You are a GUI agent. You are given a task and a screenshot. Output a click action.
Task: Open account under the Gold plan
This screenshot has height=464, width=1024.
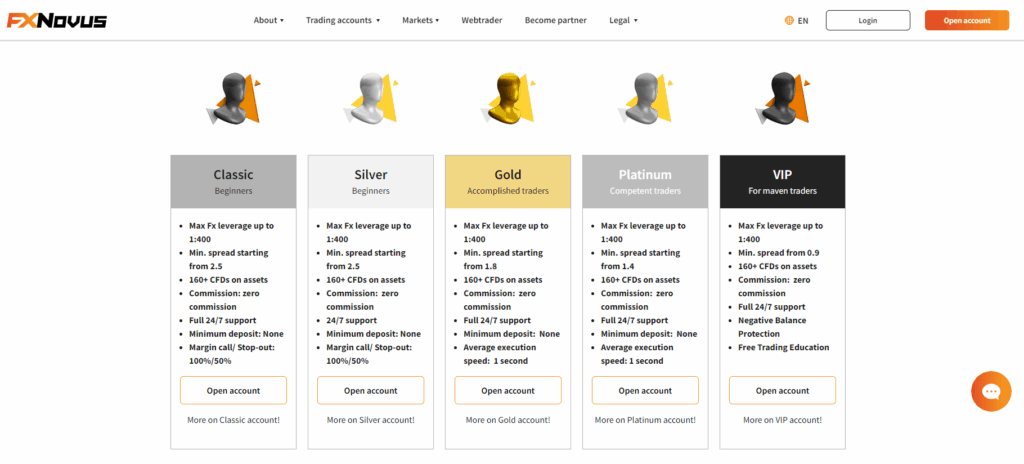[508, 390]
